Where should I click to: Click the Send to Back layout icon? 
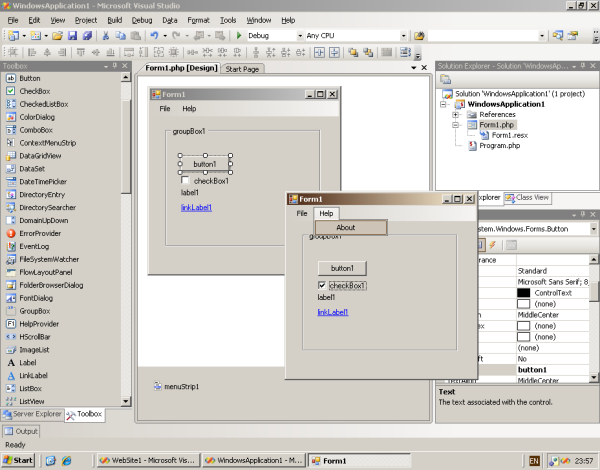[368, 52]
